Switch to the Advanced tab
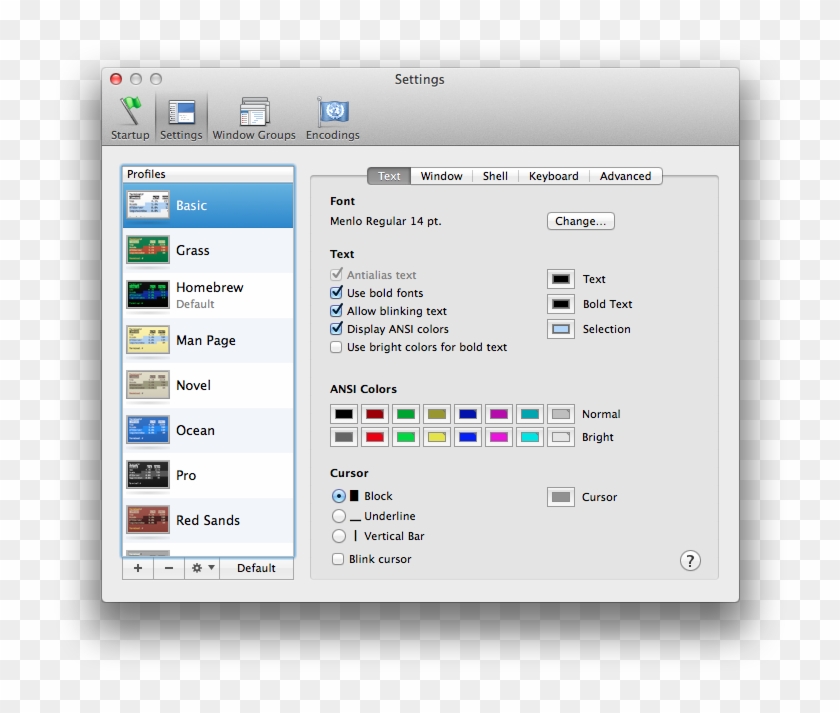The image size is (840, 713). (626, 175)
